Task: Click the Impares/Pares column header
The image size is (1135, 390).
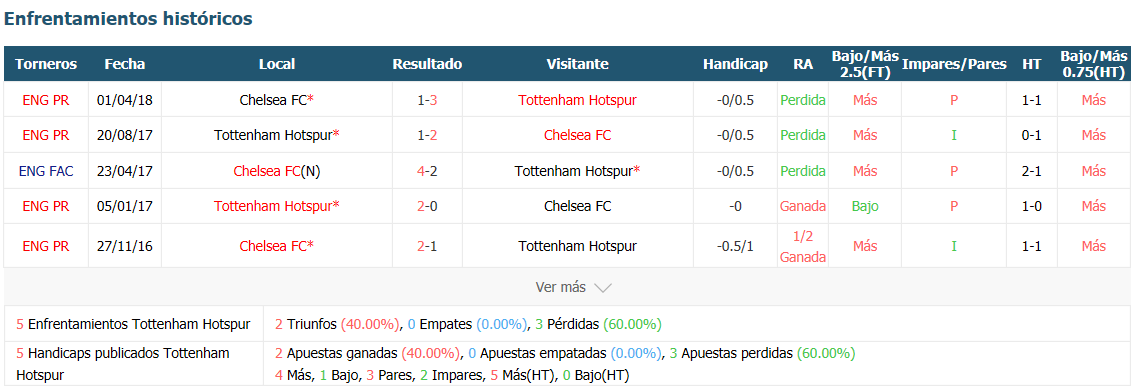Action: pos(954,64)
